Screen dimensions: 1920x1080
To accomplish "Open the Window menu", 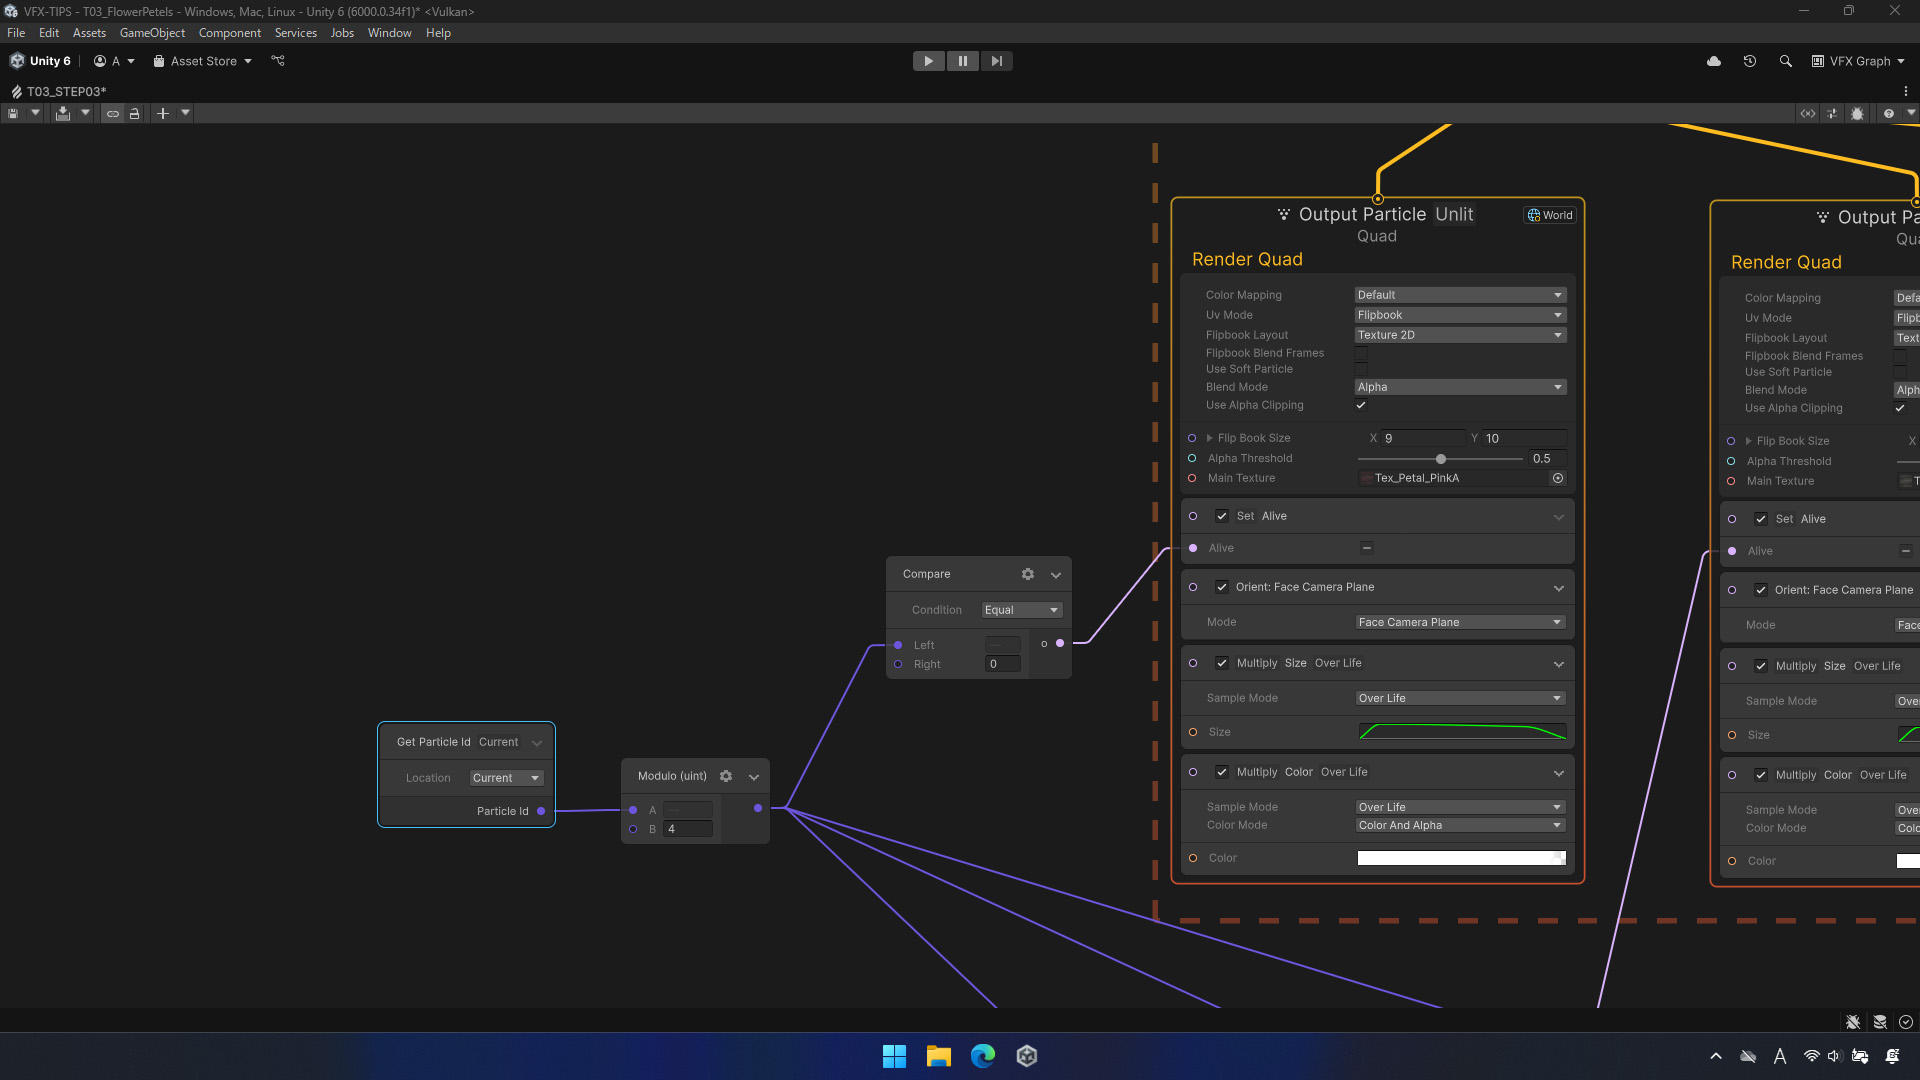I will (389, 33).
